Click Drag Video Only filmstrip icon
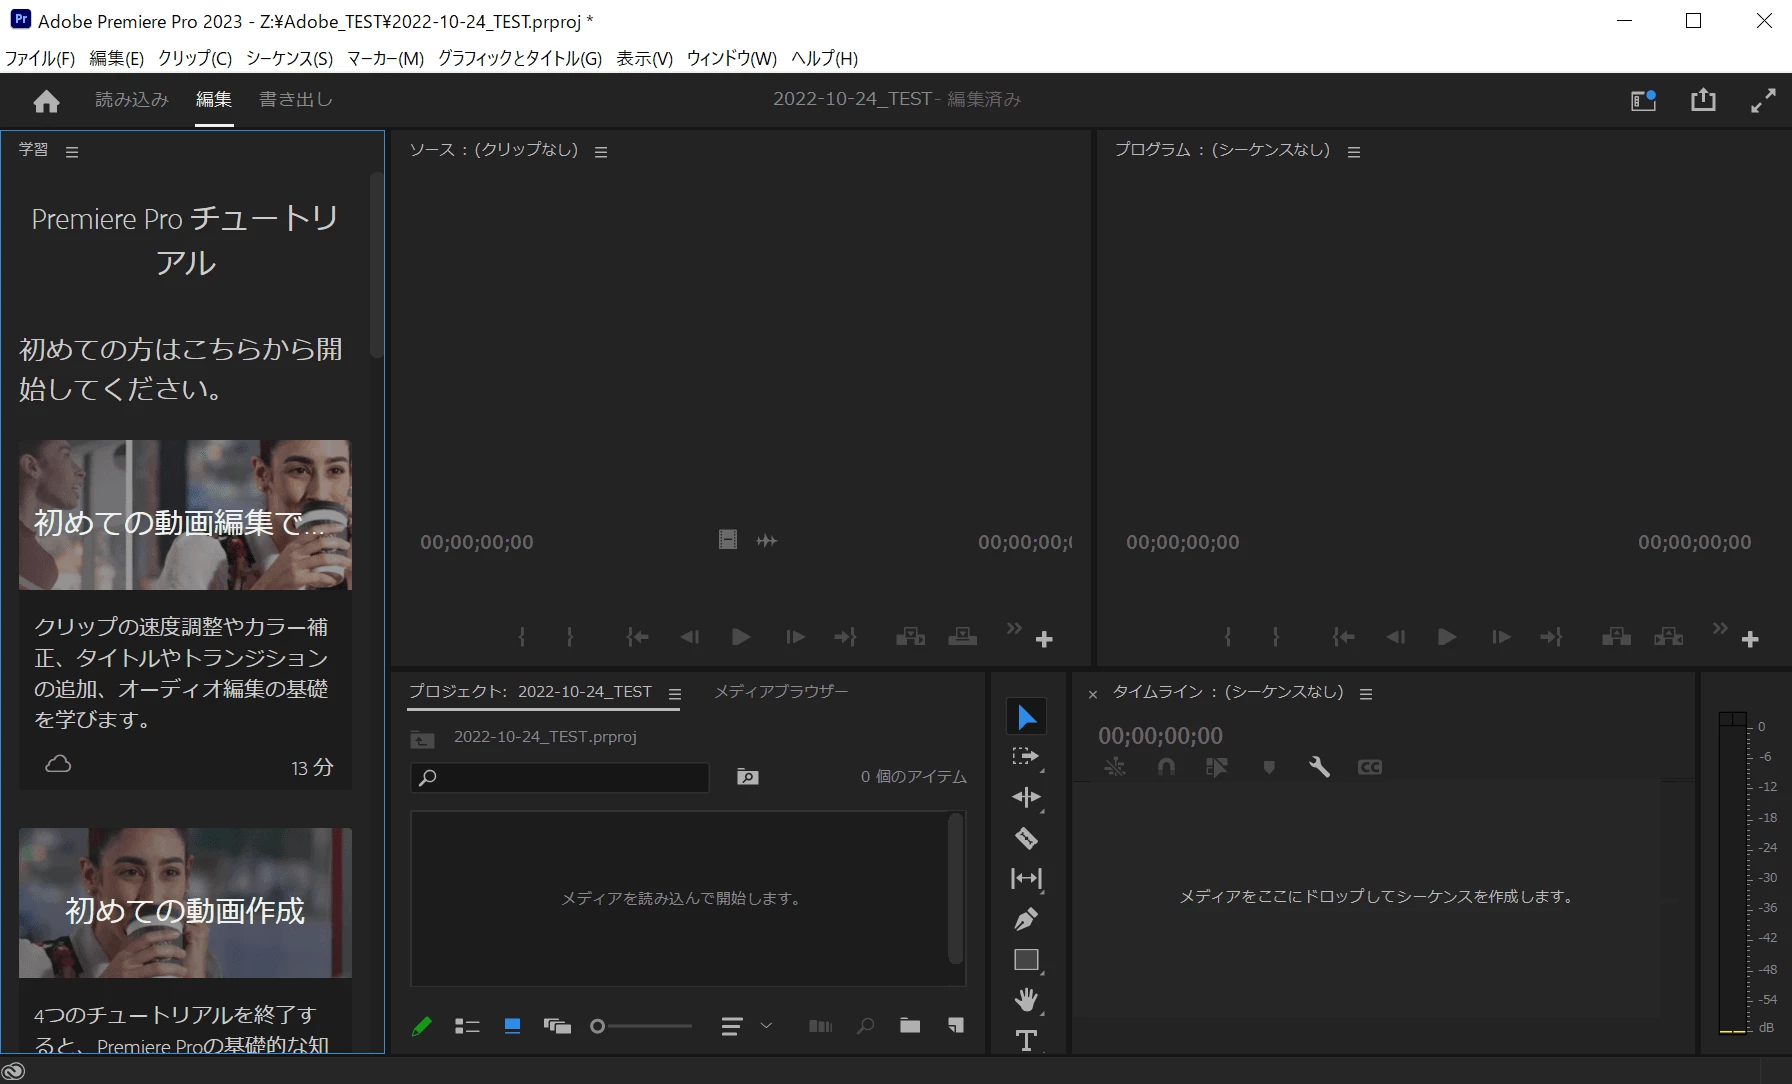 728,540
